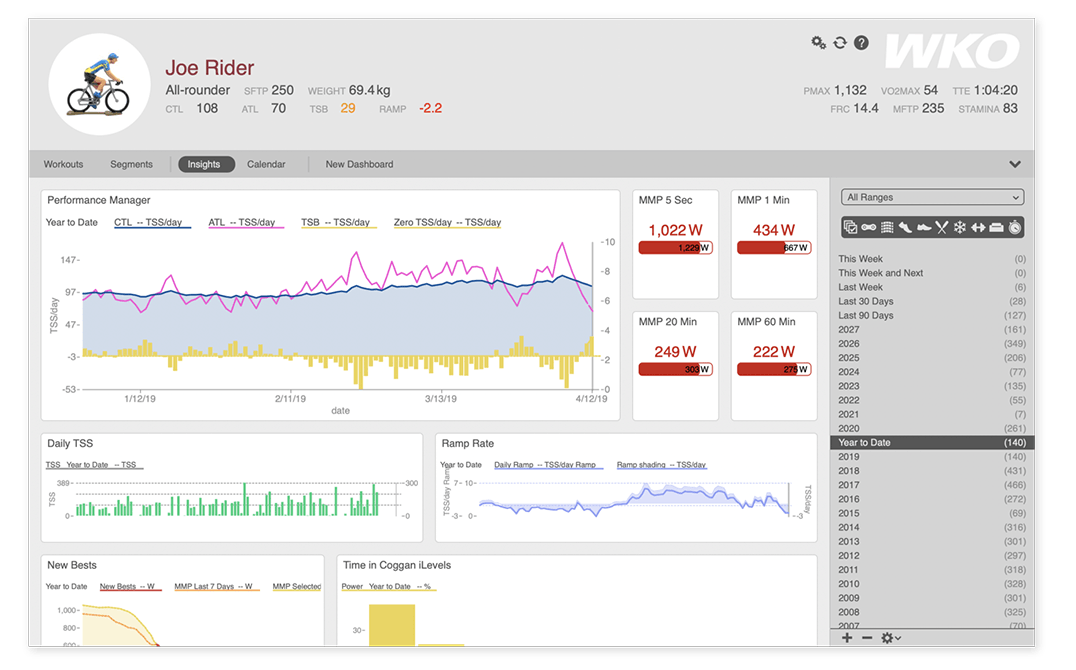
Task: Toggle the select-all checkboxes filter icon
Action: pyautogui.click(x=850, y=227)
